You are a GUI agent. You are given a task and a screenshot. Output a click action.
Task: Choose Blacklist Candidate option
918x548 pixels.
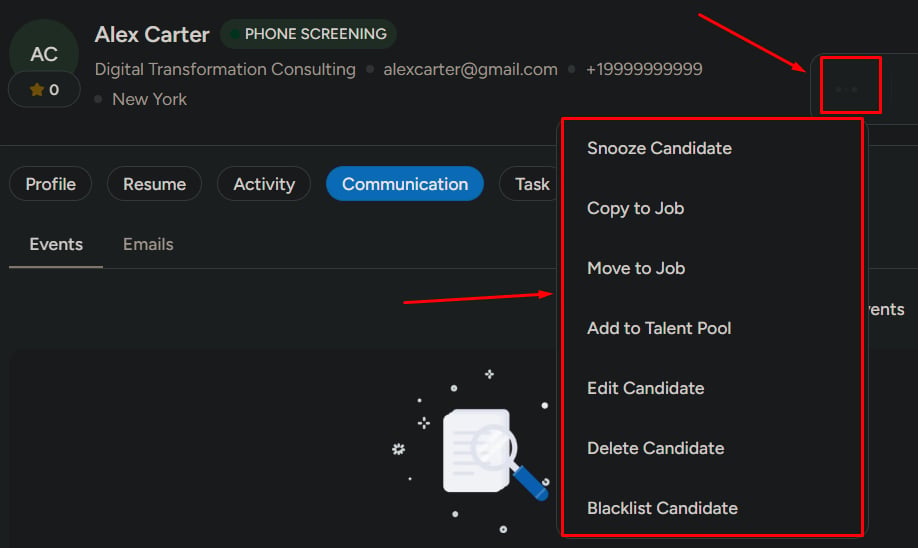pos(662,508)
